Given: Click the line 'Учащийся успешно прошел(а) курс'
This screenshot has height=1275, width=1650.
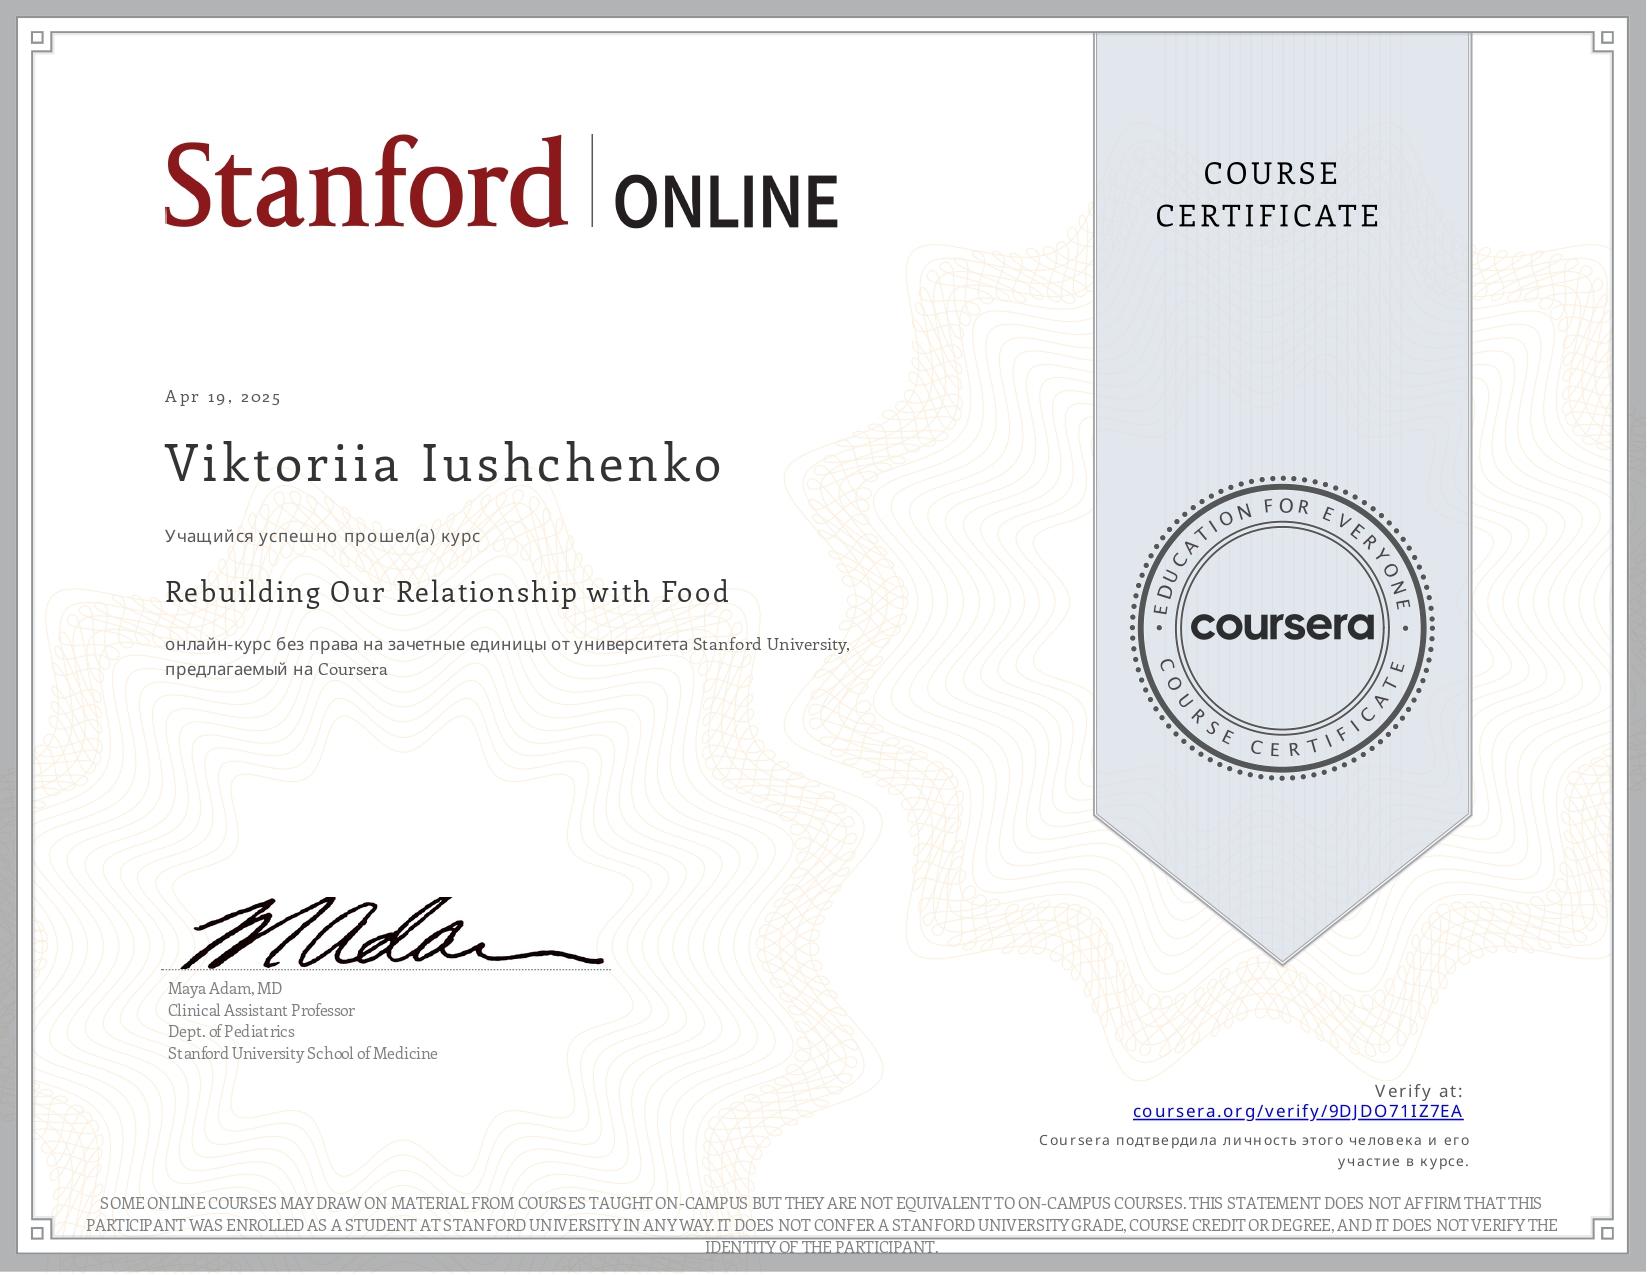Looking at the screenshot, I should (322, 536).
